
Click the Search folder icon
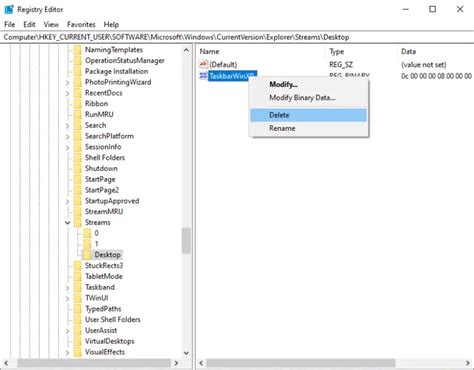(78, 125)
